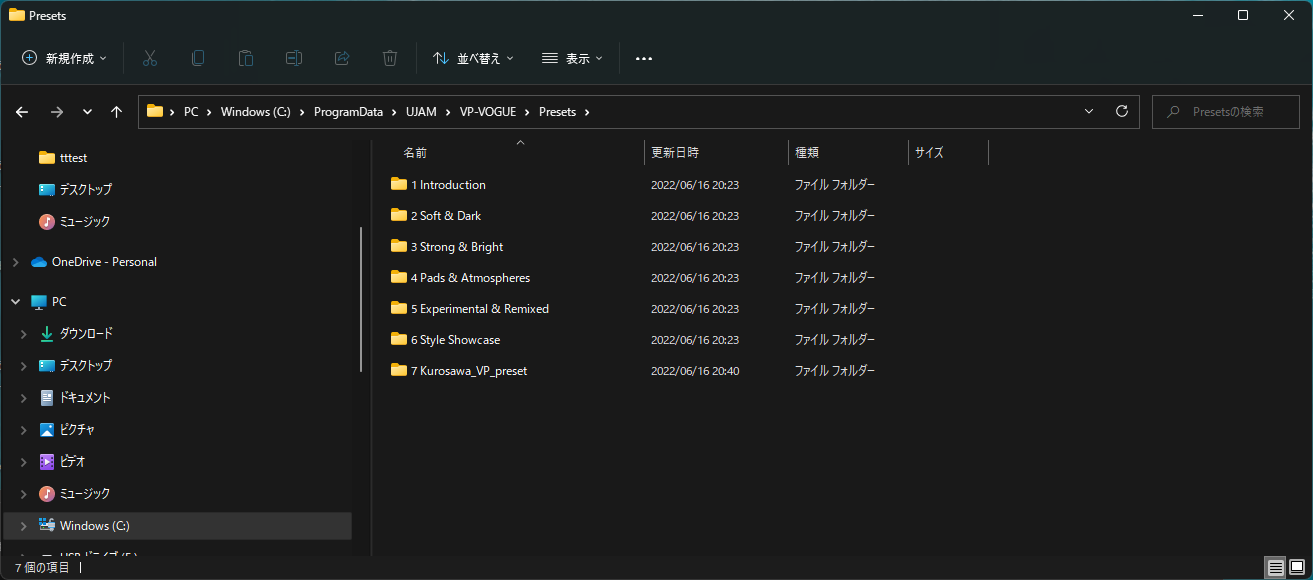Select 5 Experimental & Remixed folder
This screenshot has height=580, width=1313.
pyautogui.click(x=480, y=309)
